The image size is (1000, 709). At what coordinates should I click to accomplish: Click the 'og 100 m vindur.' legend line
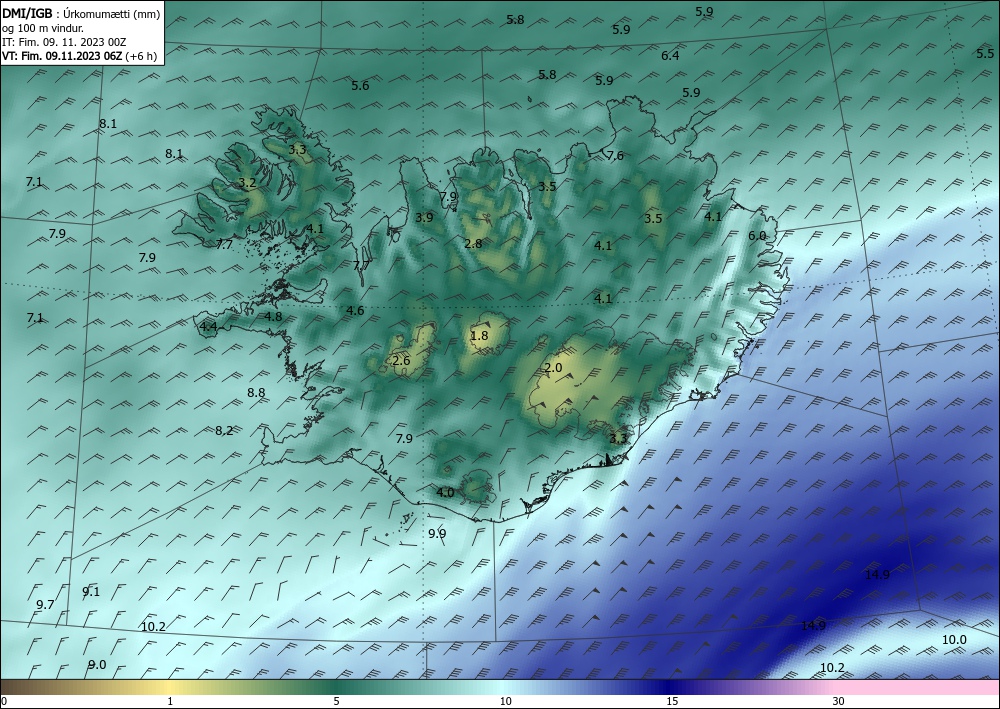[x=43, y=27]
